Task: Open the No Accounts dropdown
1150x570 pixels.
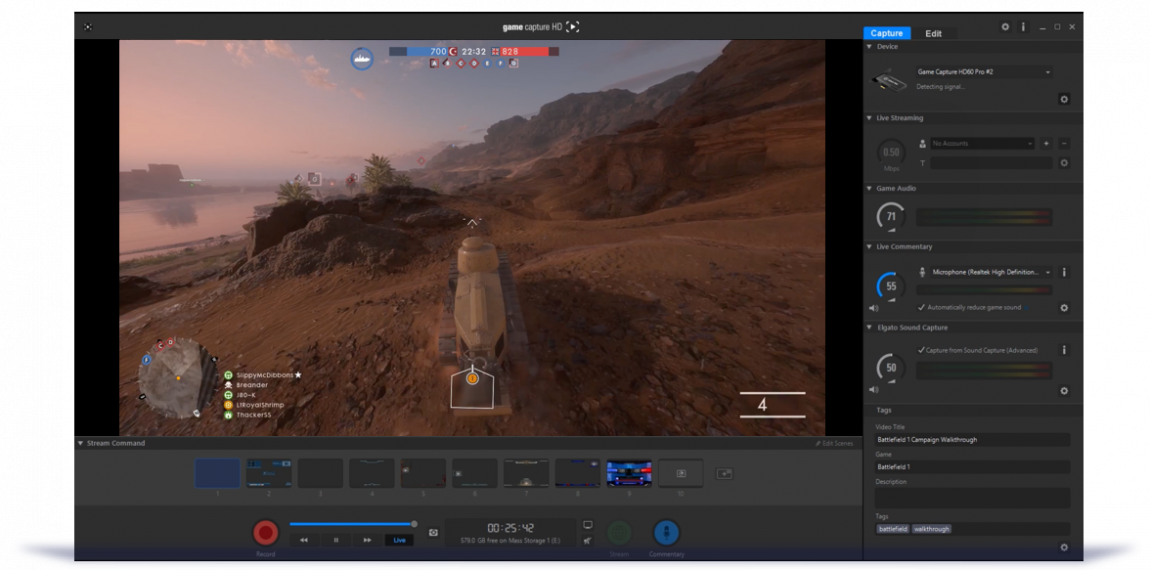Action: (982, 144)
